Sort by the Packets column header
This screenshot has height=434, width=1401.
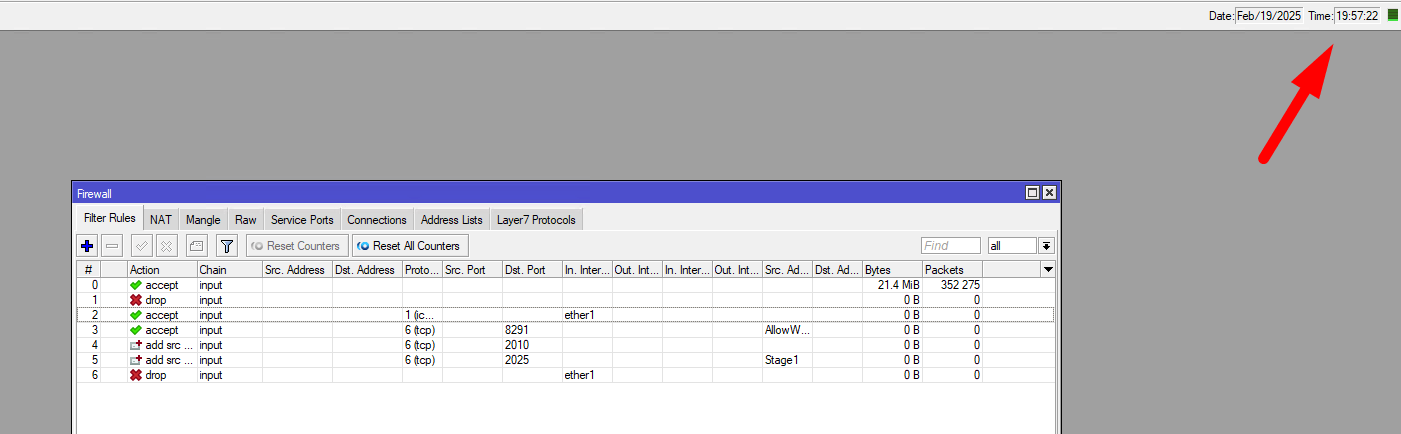click(x=952, y=270)
